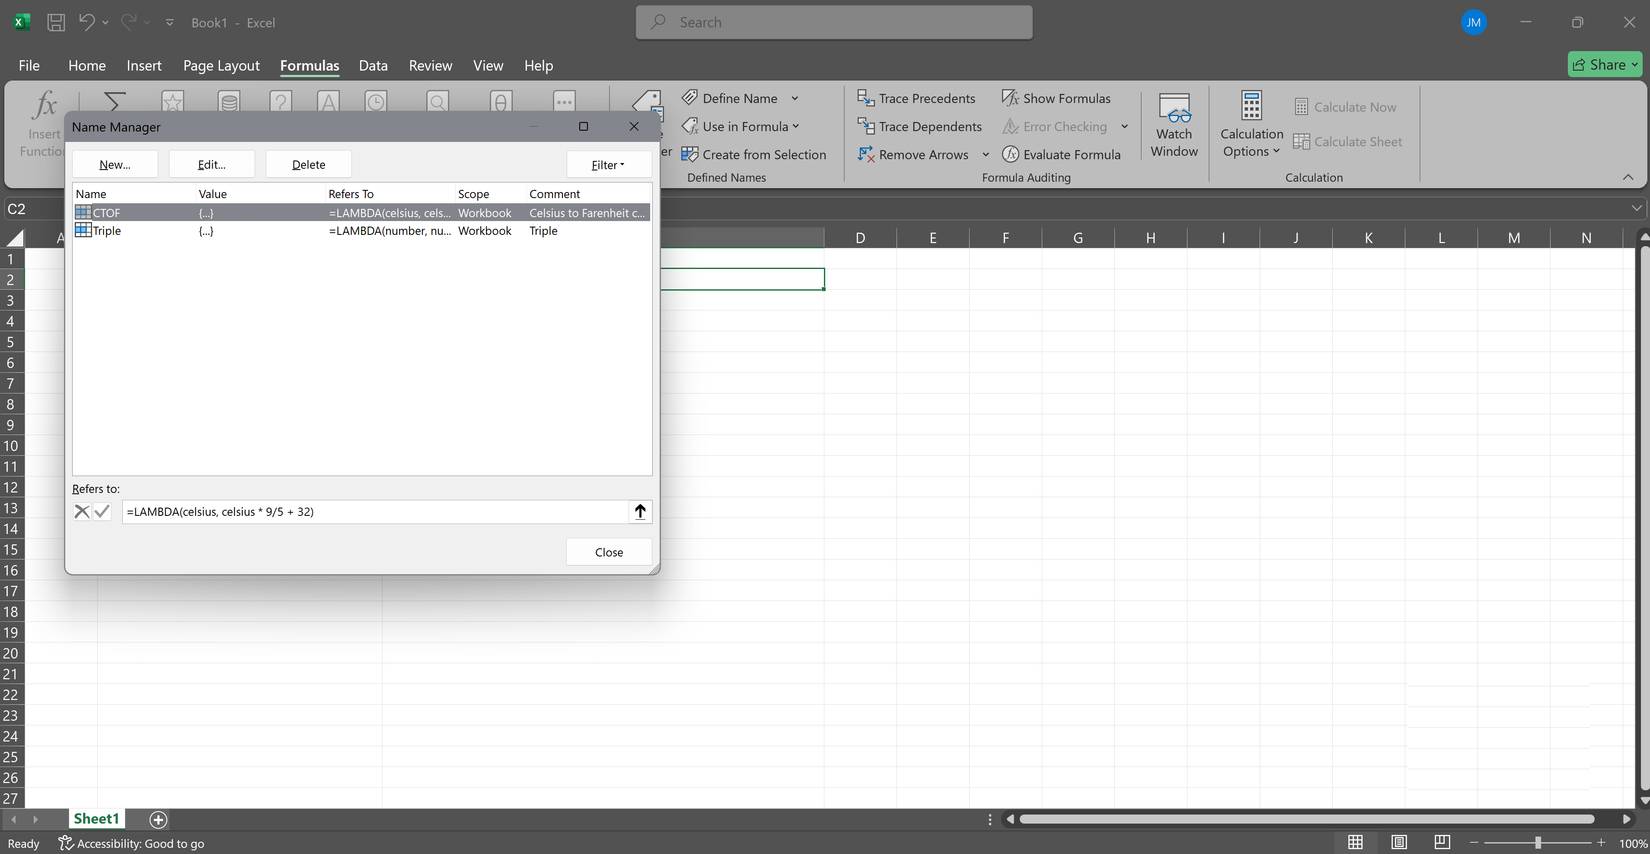Click Trace Dependents in Formula Auditing

tap(919, 126)
